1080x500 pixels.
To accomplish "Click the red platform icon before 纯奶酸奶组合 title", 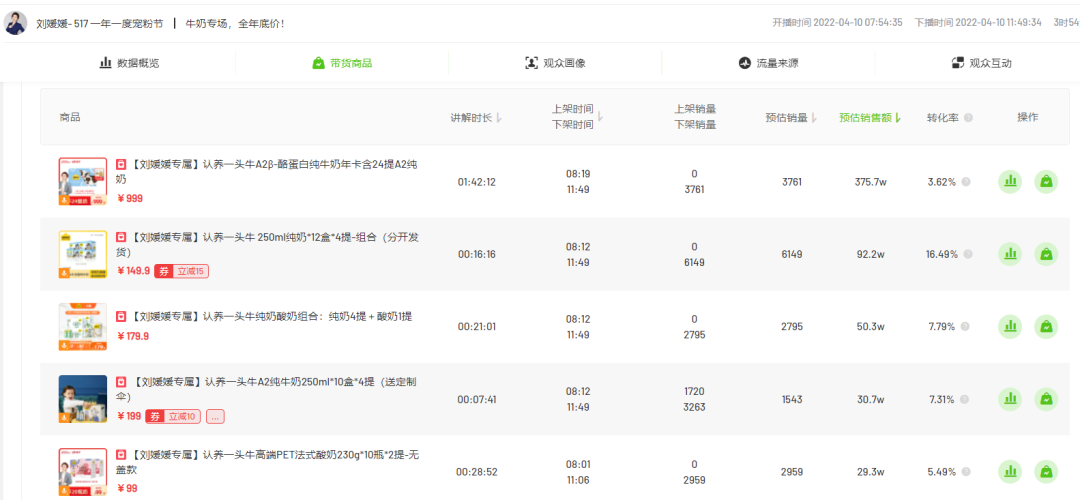I will click(121, 316).
